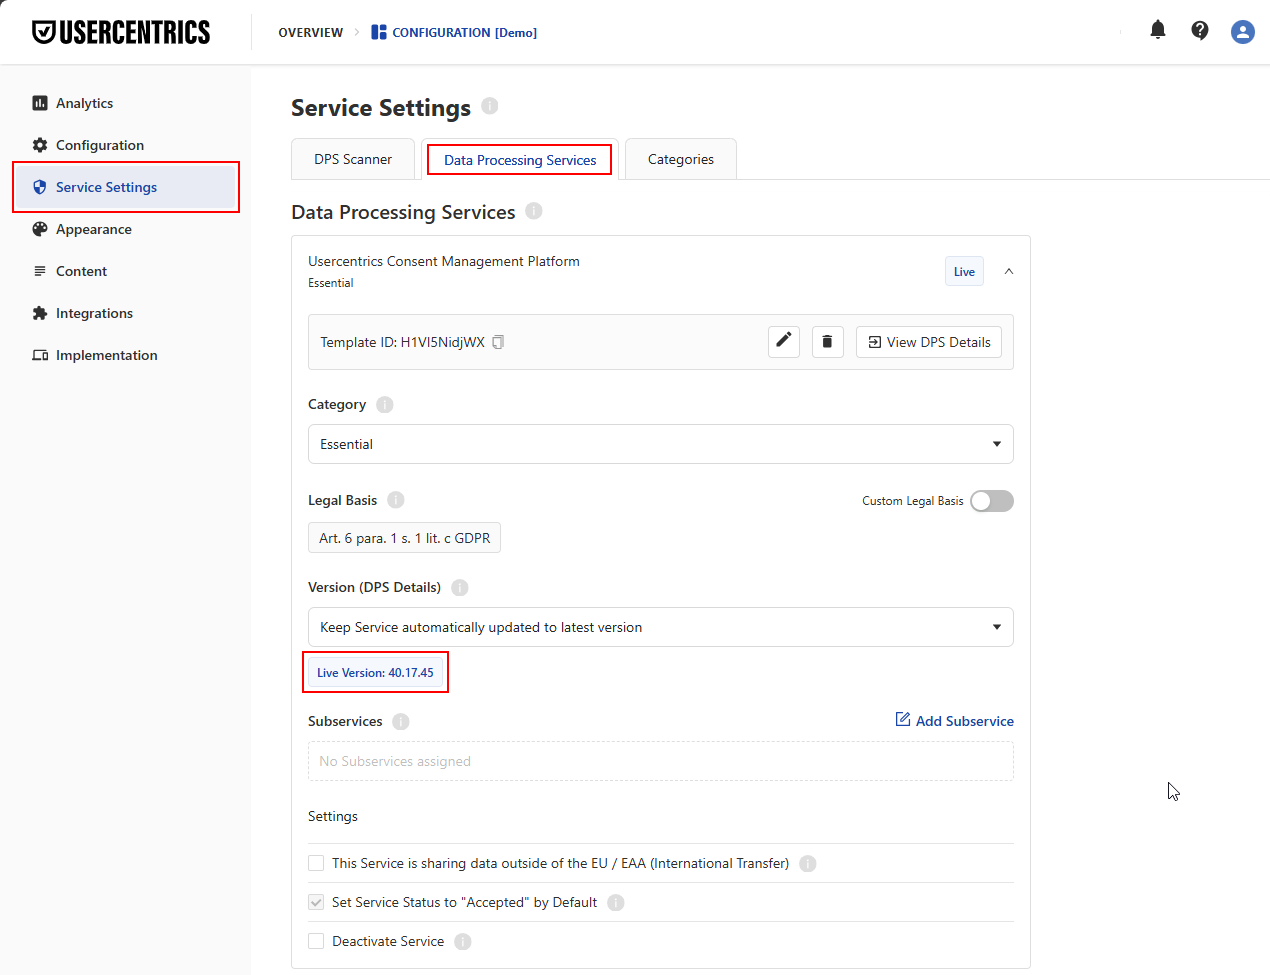The width and height of the screenshot is (1270, 975).
Task: Edit the service with the pencil icon
Action: tap(784, 341)
